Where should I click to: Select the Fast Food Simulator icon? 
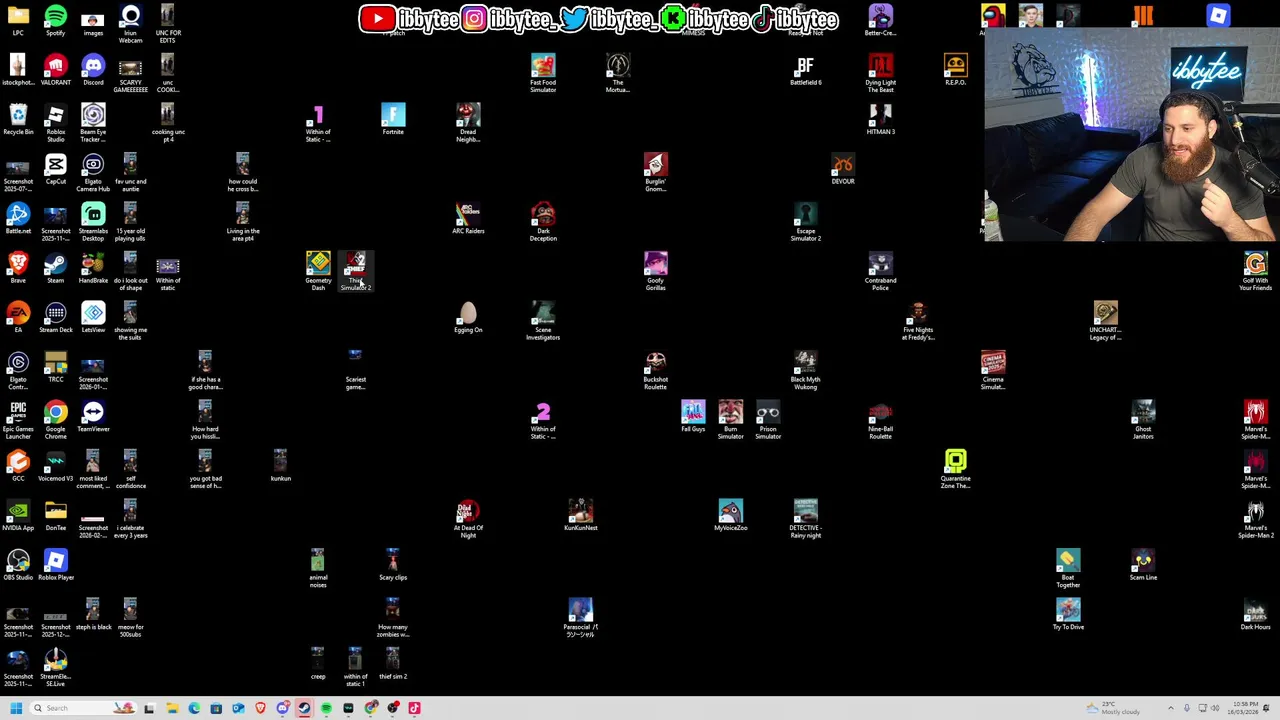click(543, 74)
